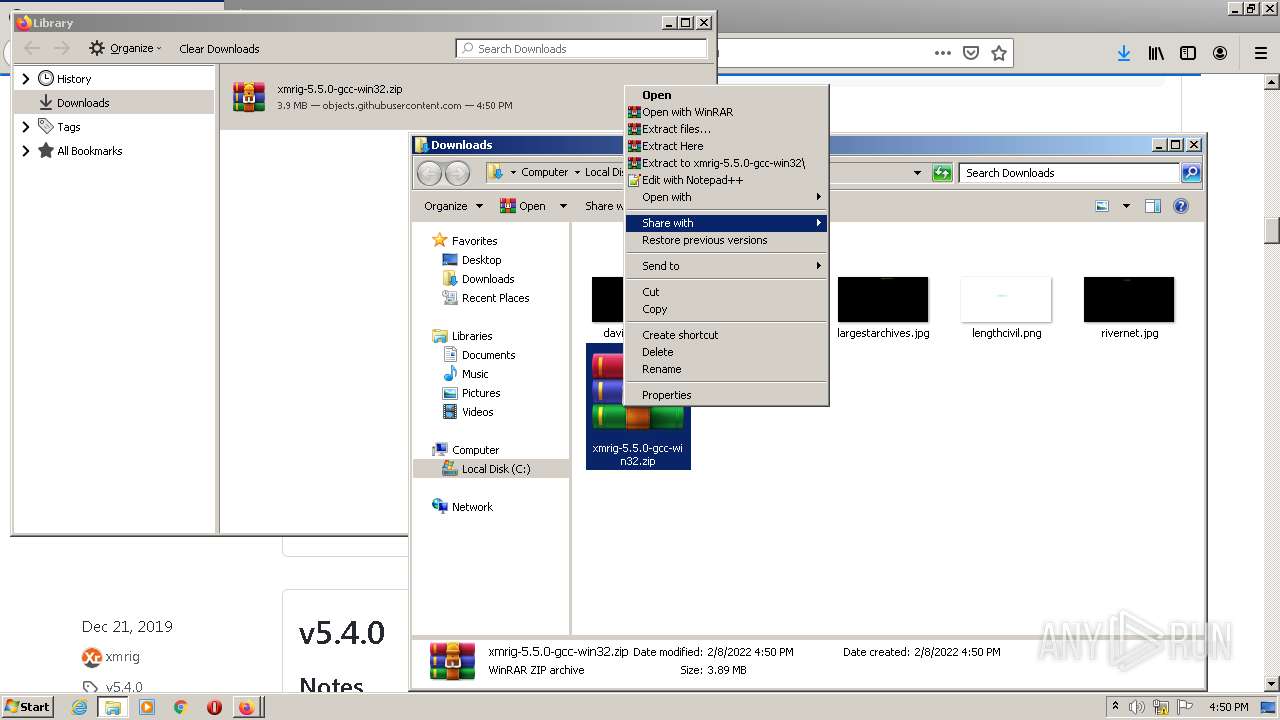Select xmrig zip entry in Library list
1280x720 pixels.
point(467,97)
